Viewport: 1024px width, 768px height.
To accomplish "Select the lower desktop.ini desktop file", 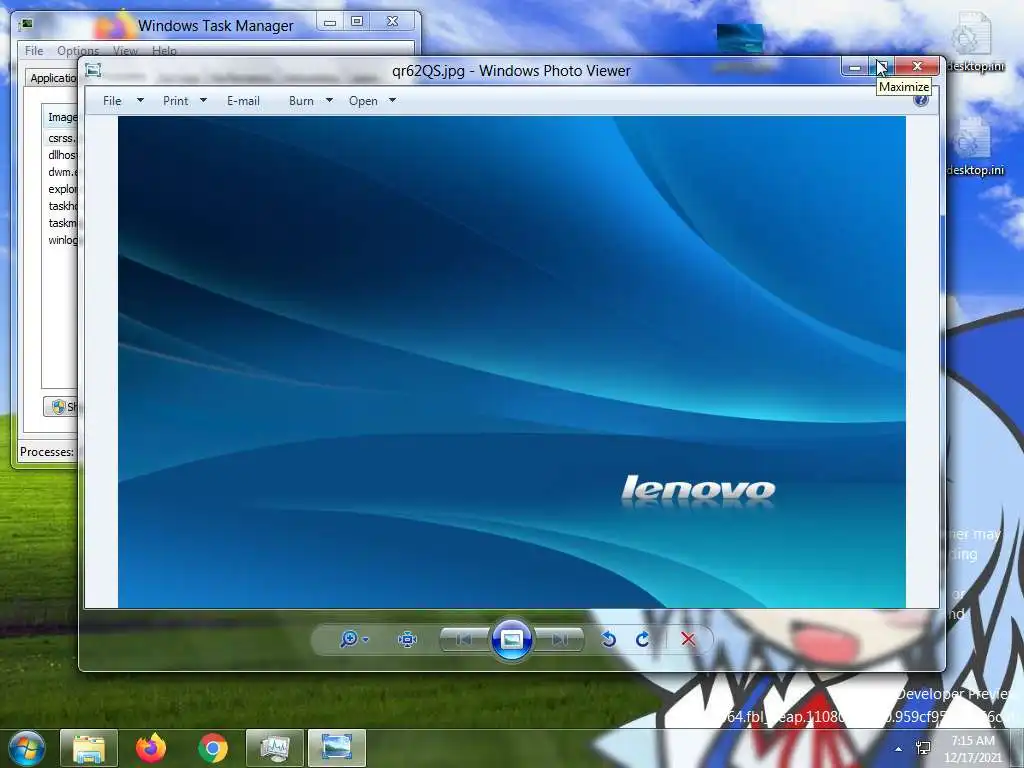I will (974, 146).
